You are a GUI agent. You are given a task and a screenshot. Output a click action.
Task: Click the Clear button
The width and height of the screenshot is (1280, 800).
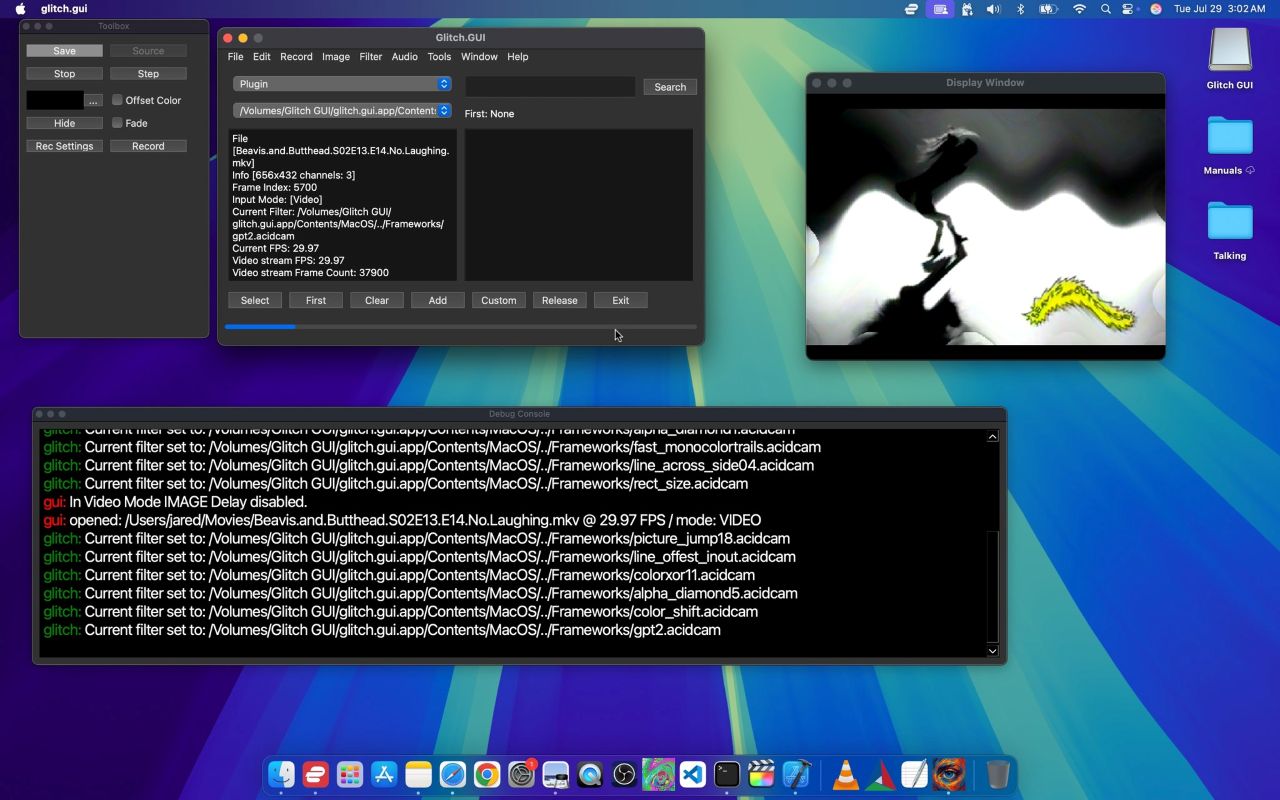click(377, 300)
